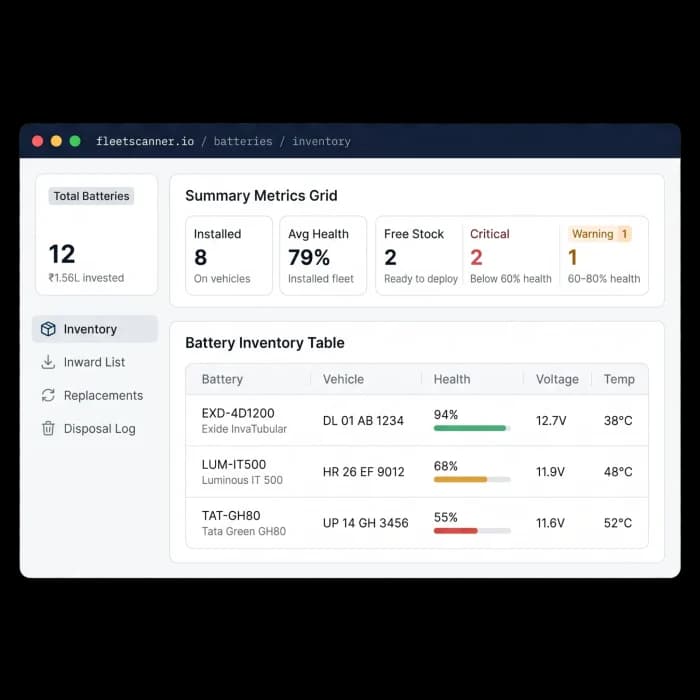Image resolution: width=700 pixels, height=700 pixels.
Task: Click the Health column header
Action: coord(452,379)
